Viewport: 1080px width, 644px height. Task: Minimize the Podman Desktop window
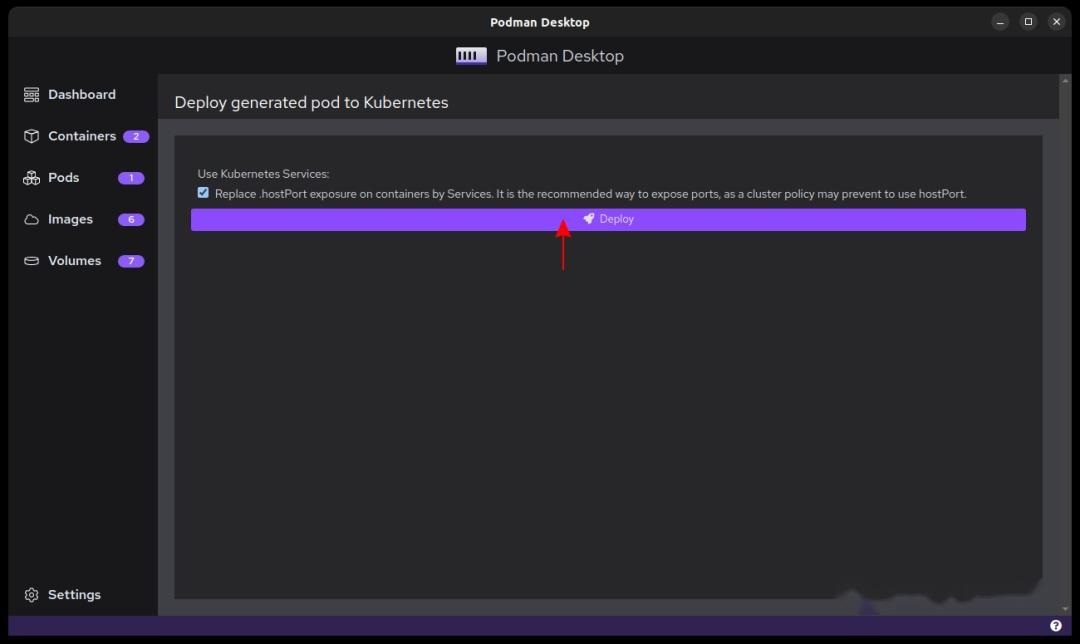pyautogui.click(x=1000, y=21)
